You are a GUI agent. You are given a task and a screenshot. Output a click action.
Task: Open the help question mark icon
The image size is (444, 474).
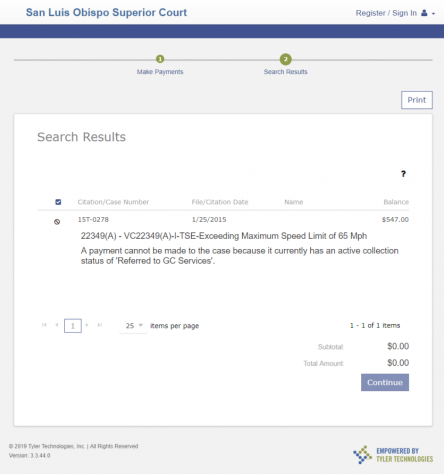pos(403,174)
